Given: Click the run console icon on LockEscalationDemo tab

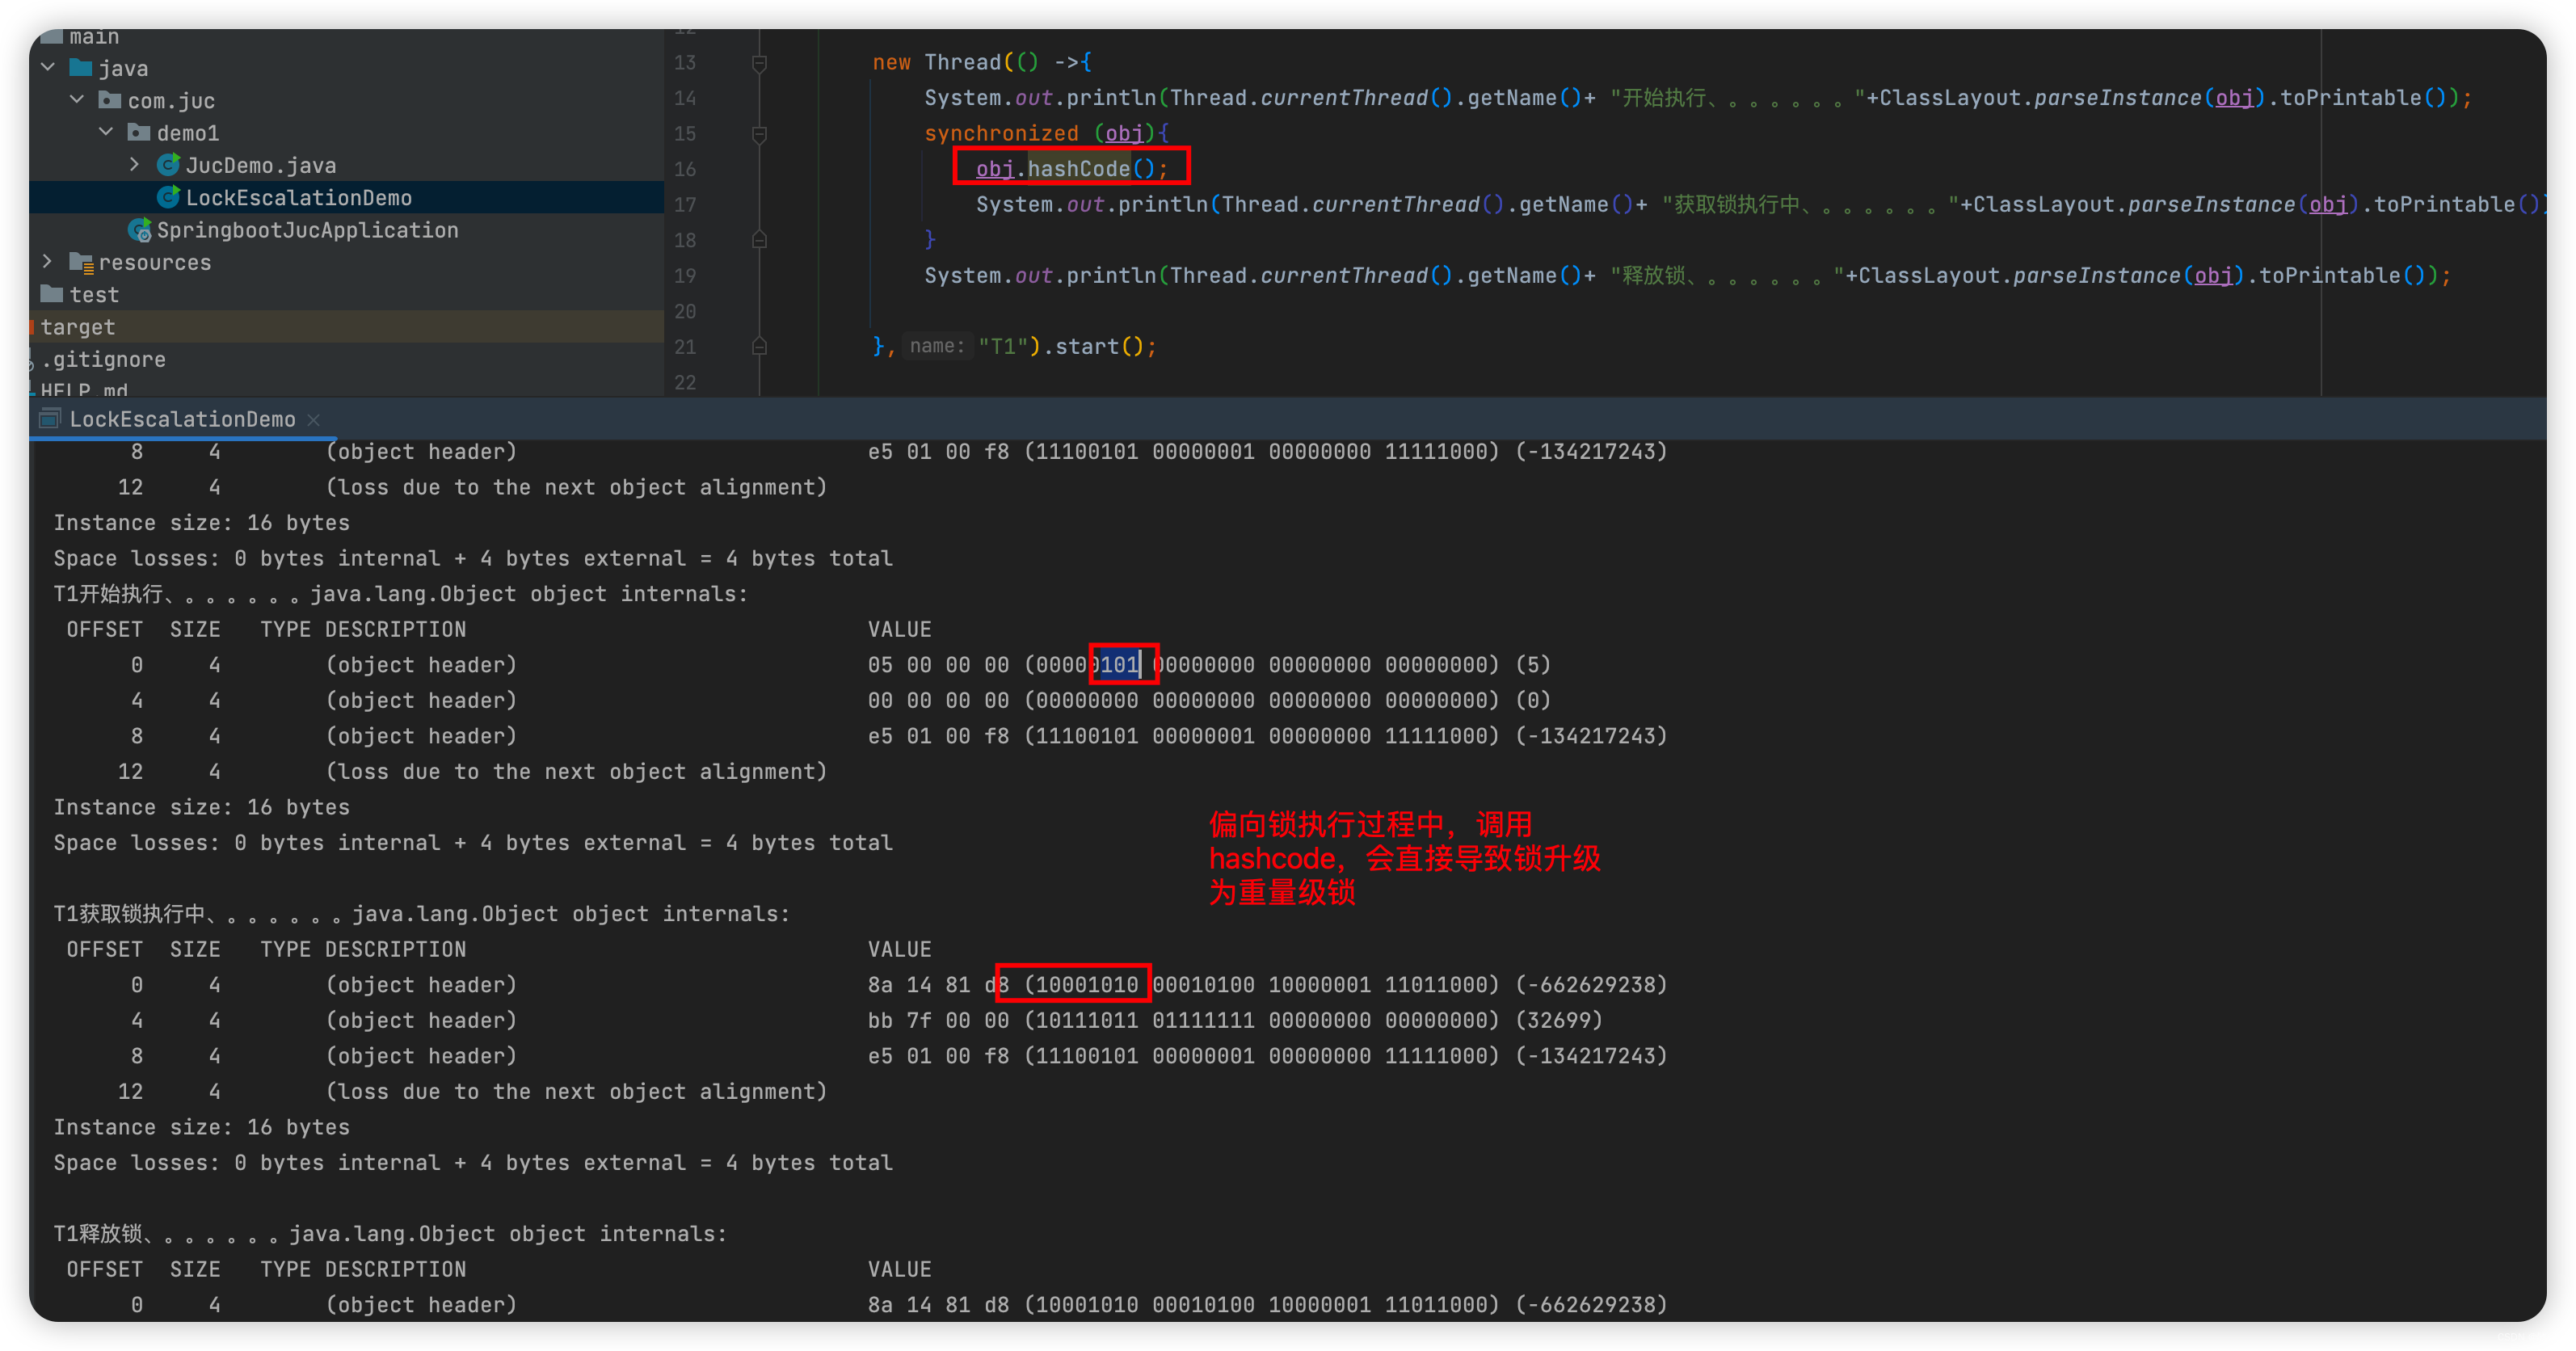Looking at the screenshot, I should tap(49, 419).
